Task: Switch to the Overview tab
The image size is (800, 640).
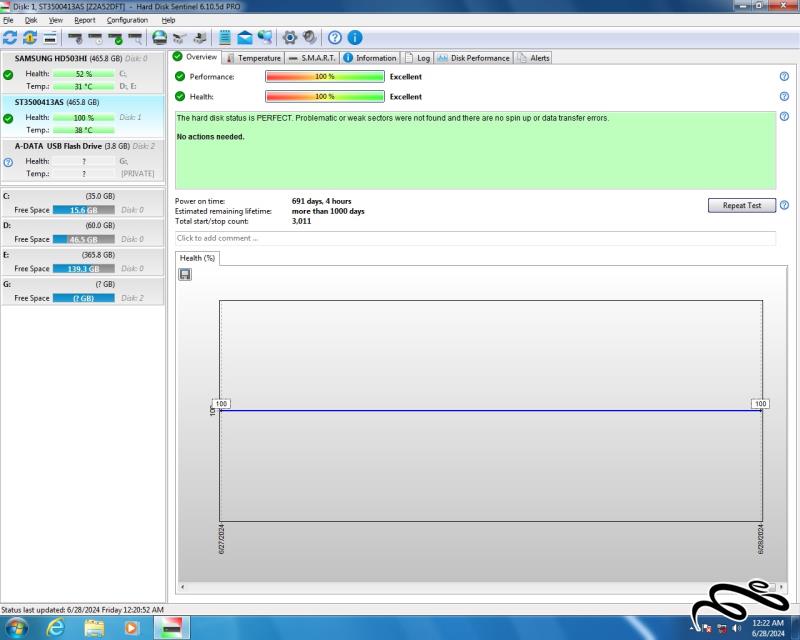Action: [x=195, y=57]
